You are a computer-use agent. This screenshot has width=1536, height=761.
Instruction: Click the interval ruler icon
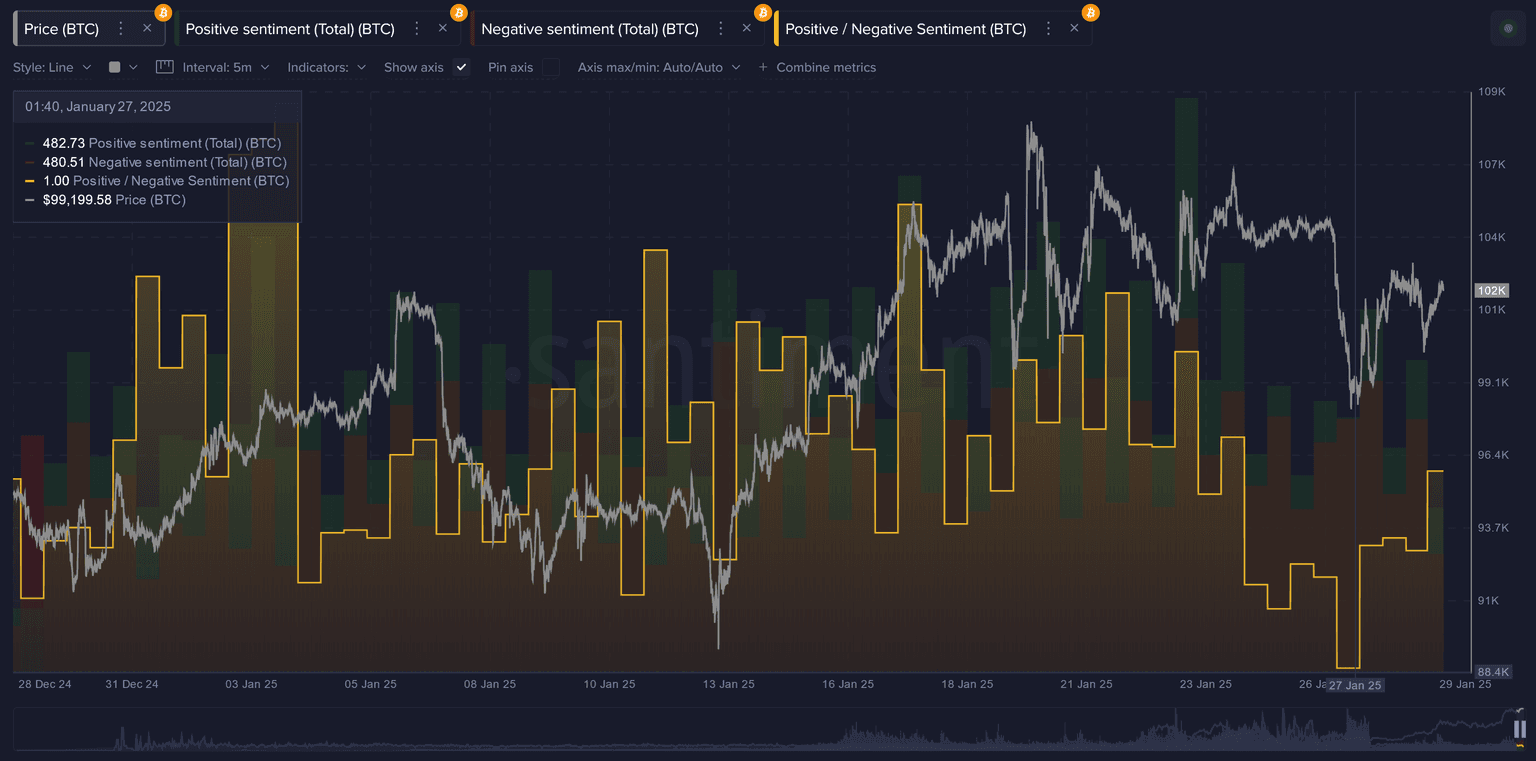[165, 67]
